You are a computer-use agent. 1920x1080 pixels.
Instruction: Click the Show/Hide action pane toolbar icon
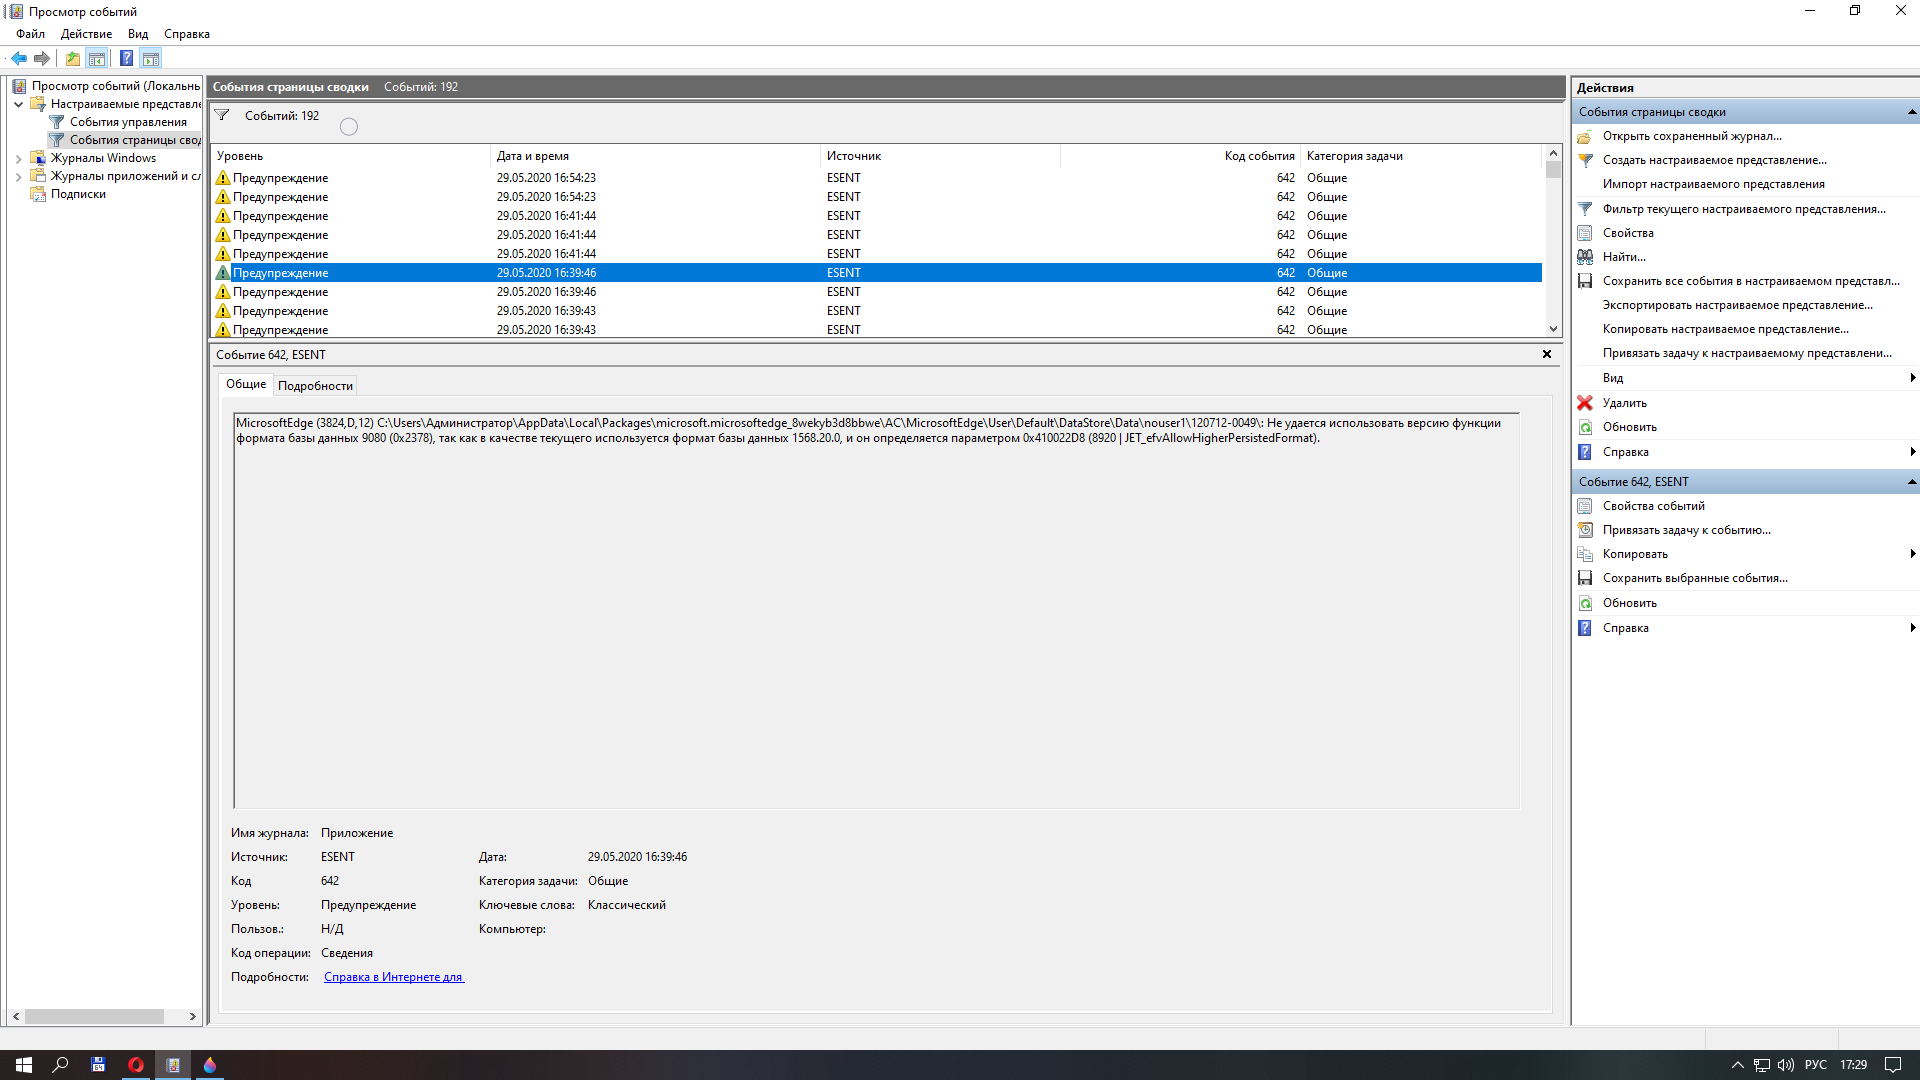(x=151, y=58)
